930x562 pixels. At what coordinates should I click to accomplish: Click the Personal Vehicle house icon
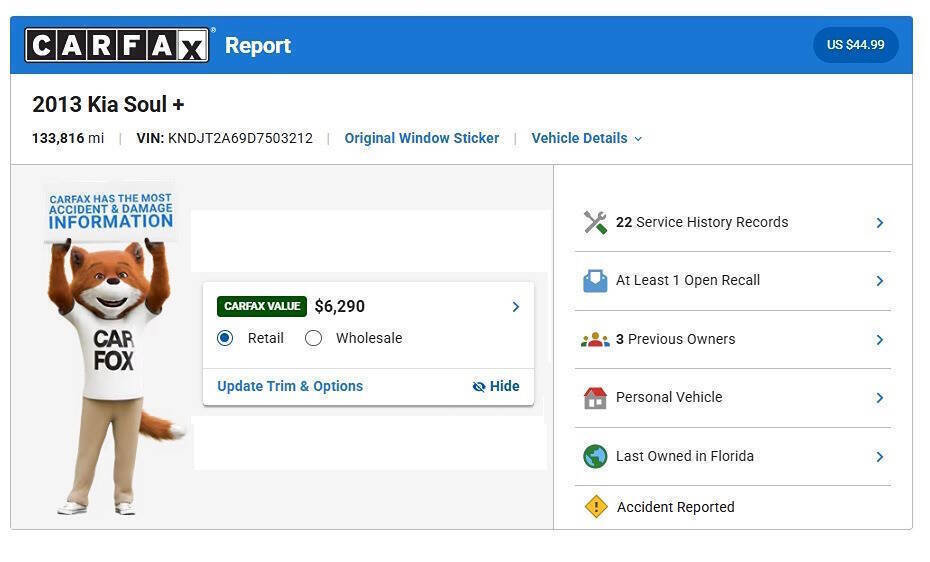click(x=595, y=398)
